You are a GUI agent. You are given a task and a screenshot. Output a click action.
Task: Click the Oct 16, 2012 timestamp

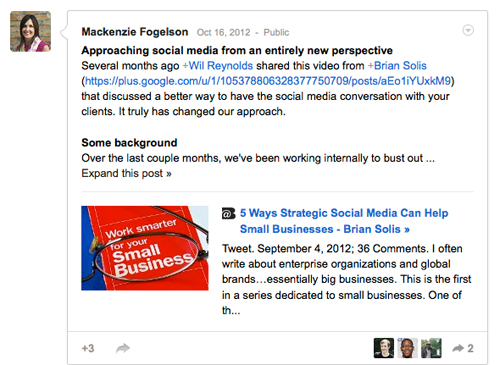point(223,32)
